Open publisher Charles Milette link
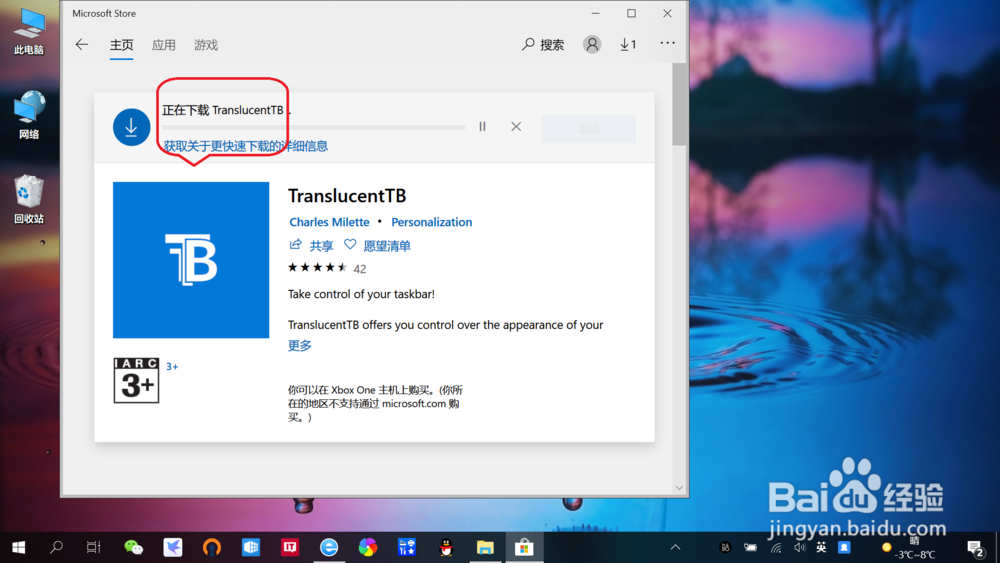The width and height of the screenshot is (1000, 563). coord(329,222)
